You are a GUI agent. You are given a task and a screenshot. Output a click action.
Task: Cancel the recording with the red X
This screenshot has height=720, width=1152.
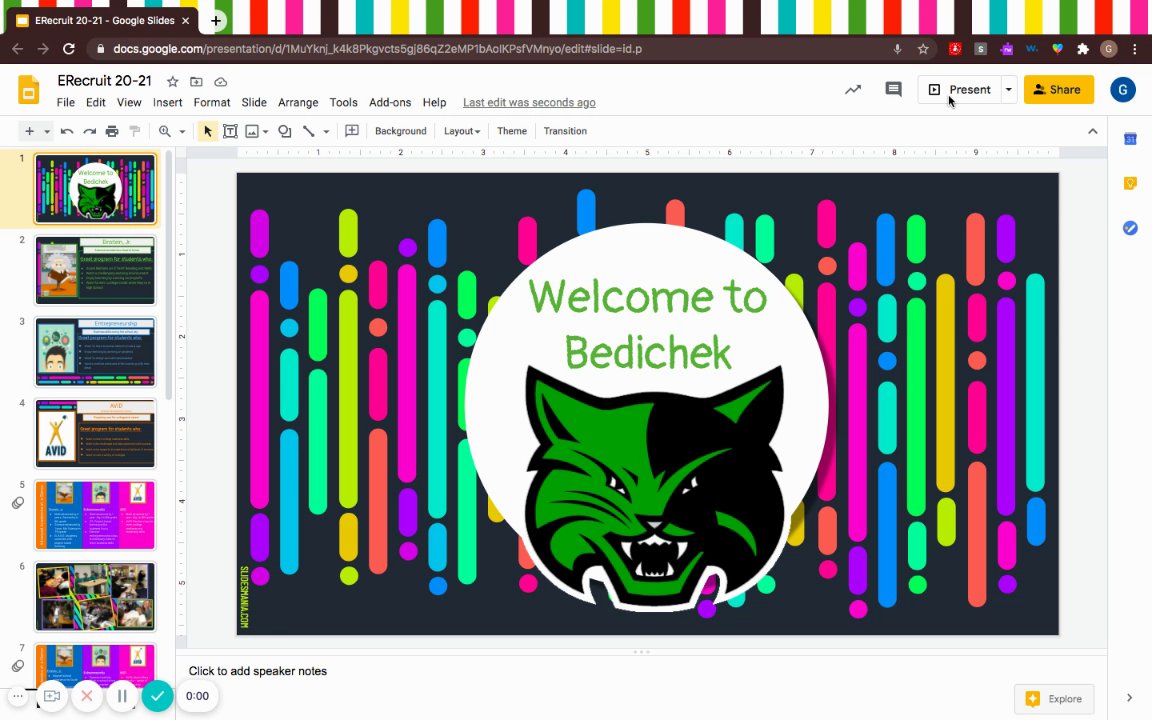(x=87, y=696)
